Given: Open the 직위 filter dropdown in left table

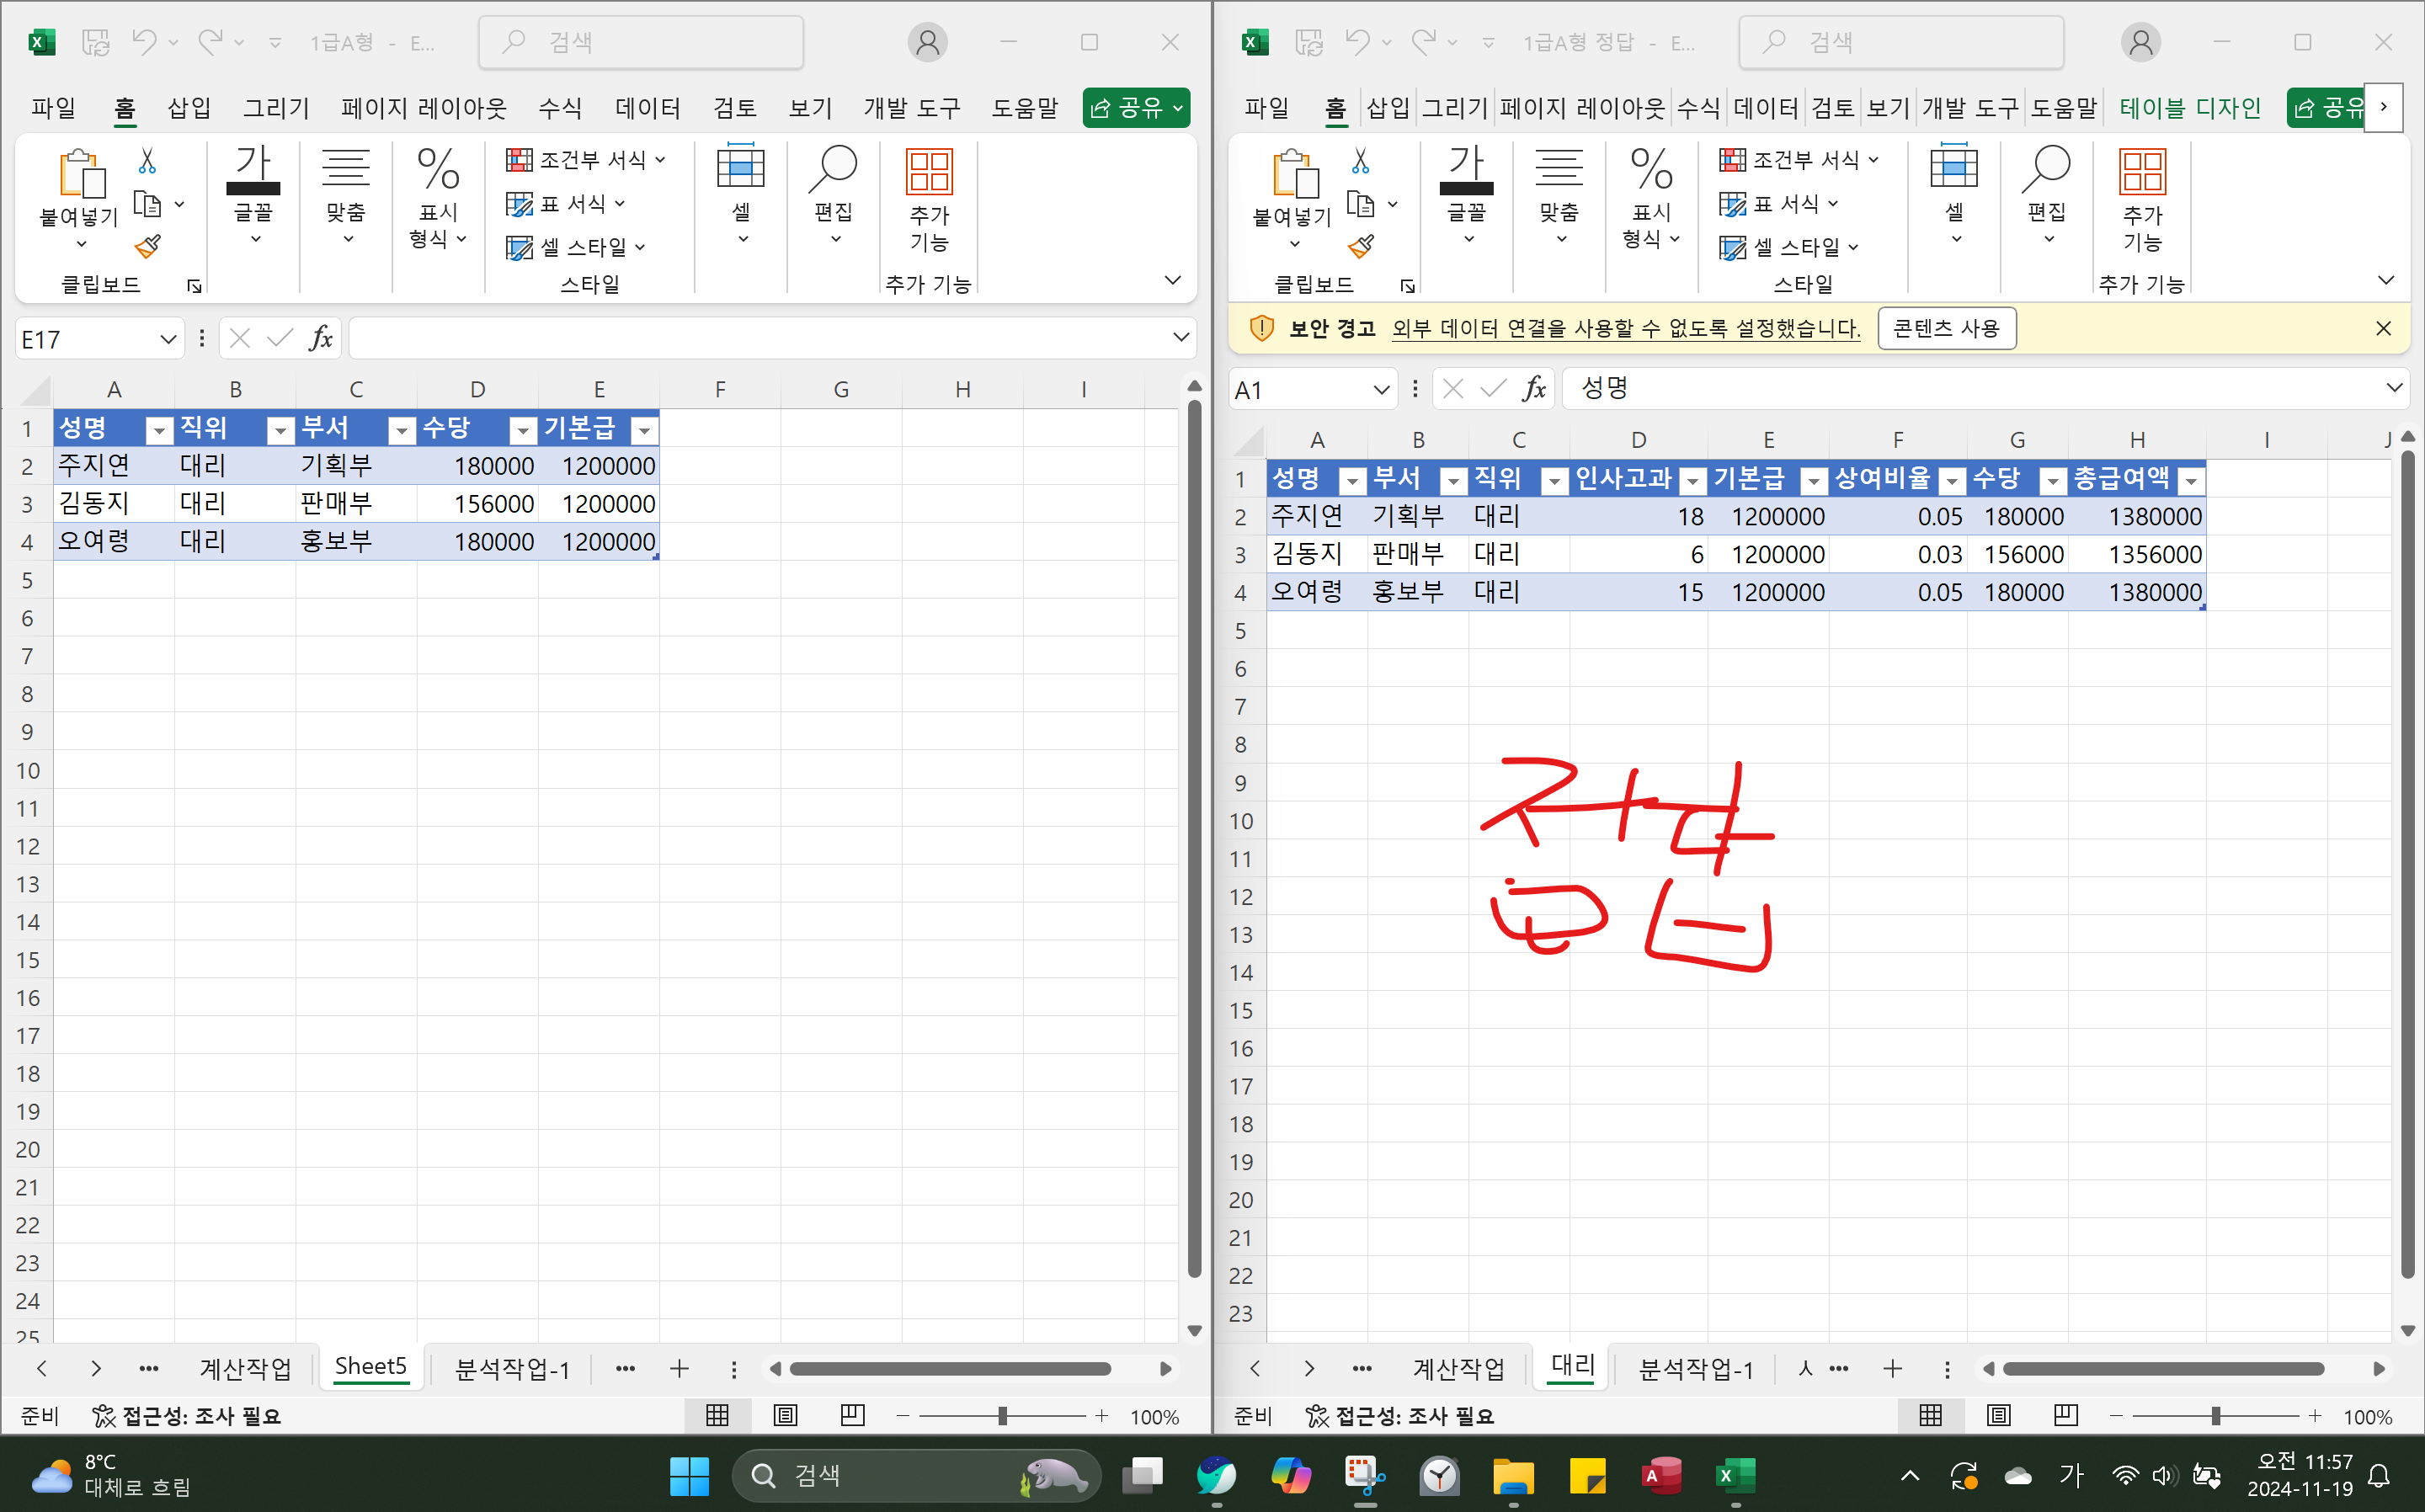Looking at the screenshot, I should click(280, 431).
